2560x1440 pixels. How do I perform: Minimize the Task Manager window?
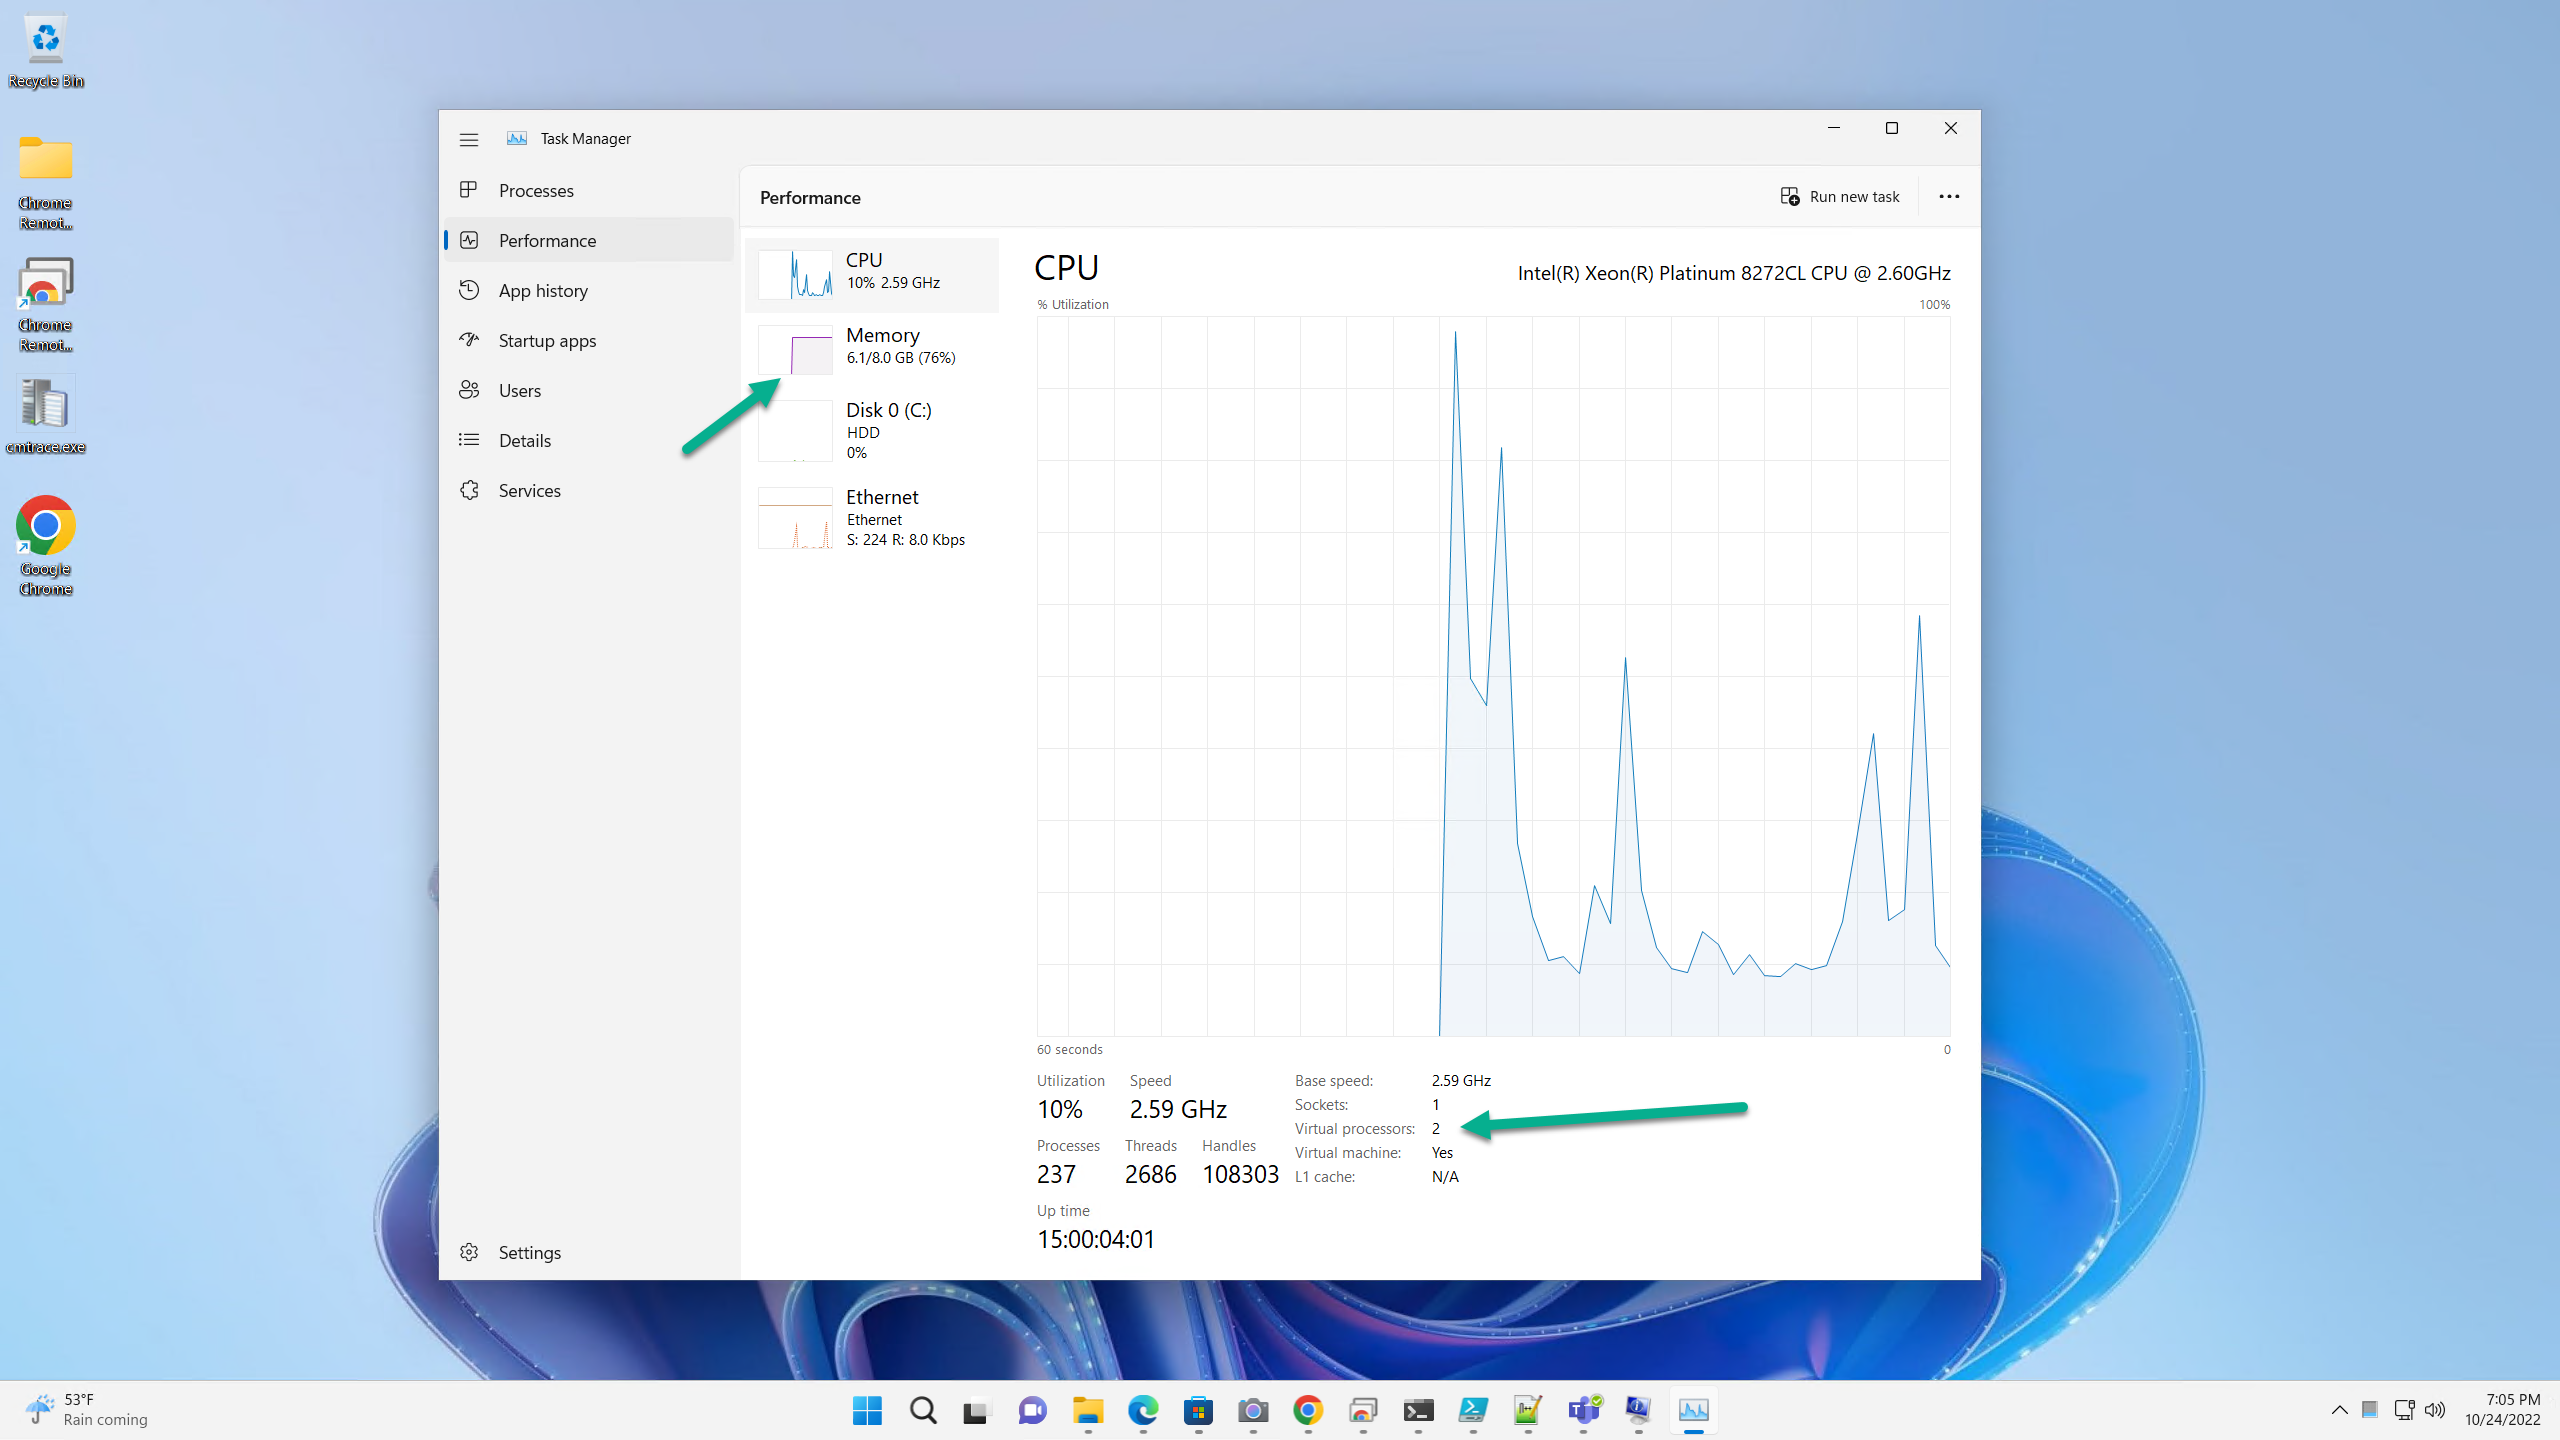[x=1834, y=128]
